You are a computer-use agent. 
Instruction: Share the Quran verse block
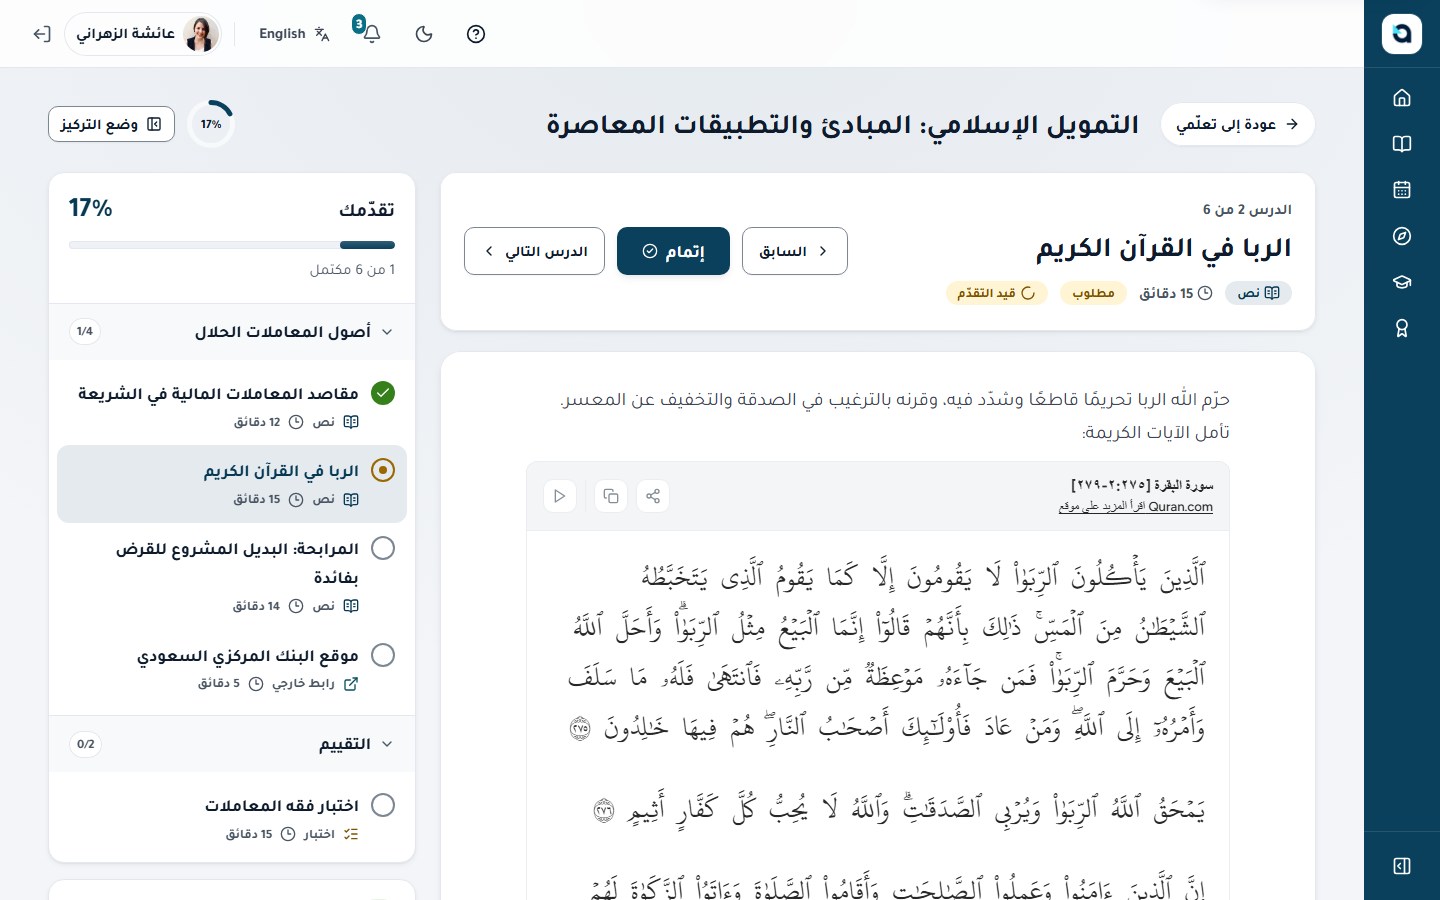pos(653,496)
